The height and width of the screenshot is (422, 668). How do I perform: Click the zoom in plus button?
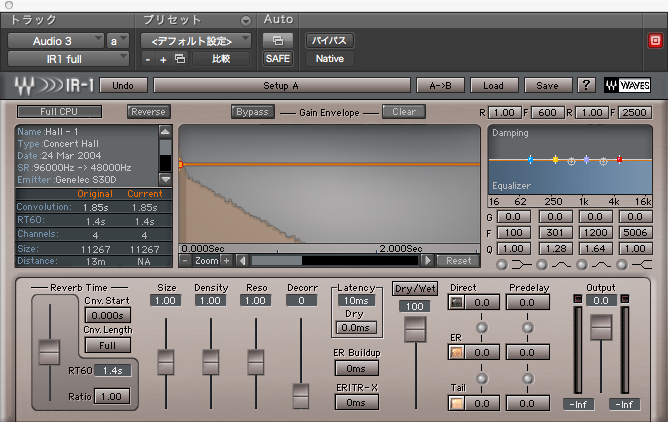tap(227, 261)
